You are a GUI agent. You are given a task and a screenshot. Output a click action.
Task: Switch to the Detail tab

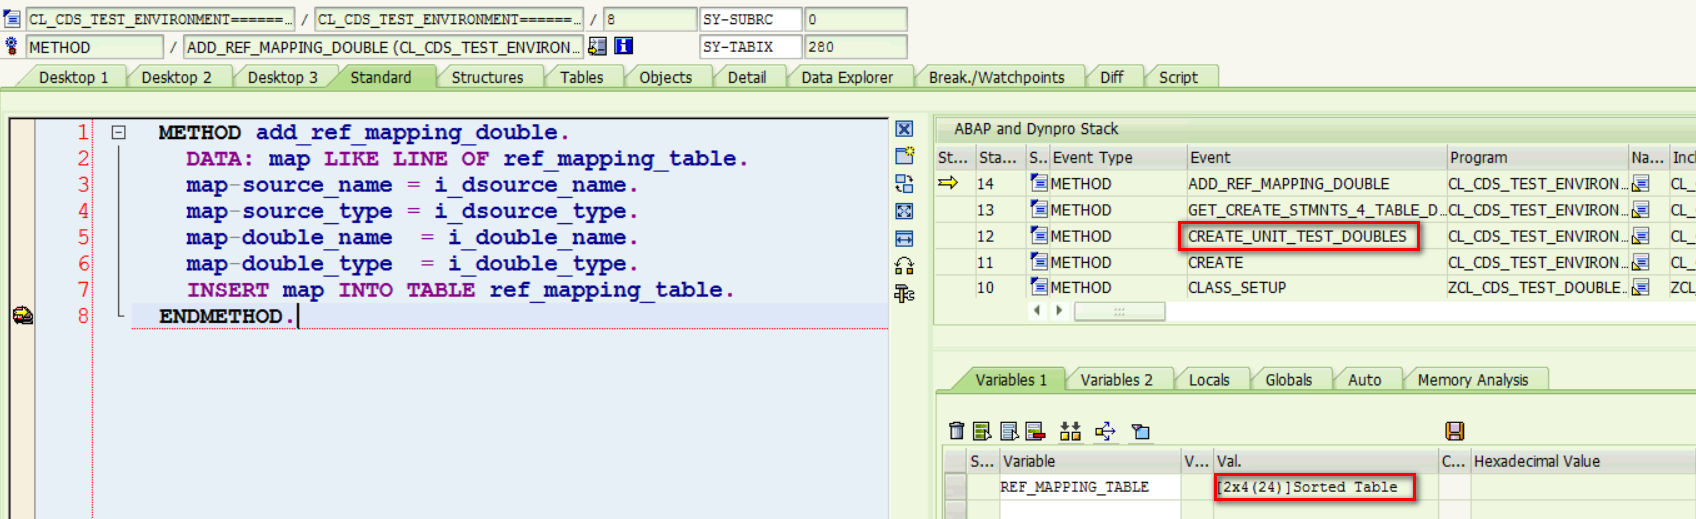point(746,77)
